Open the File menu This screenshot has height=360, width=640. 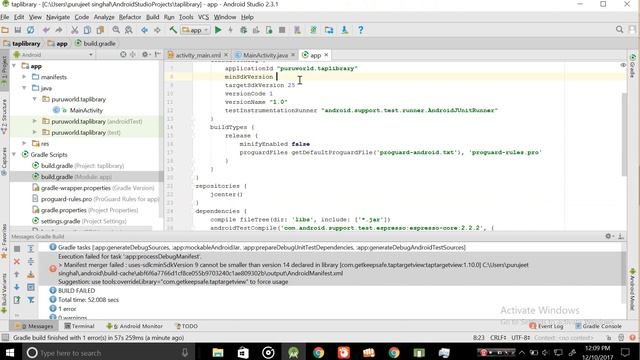coord(5,17)
